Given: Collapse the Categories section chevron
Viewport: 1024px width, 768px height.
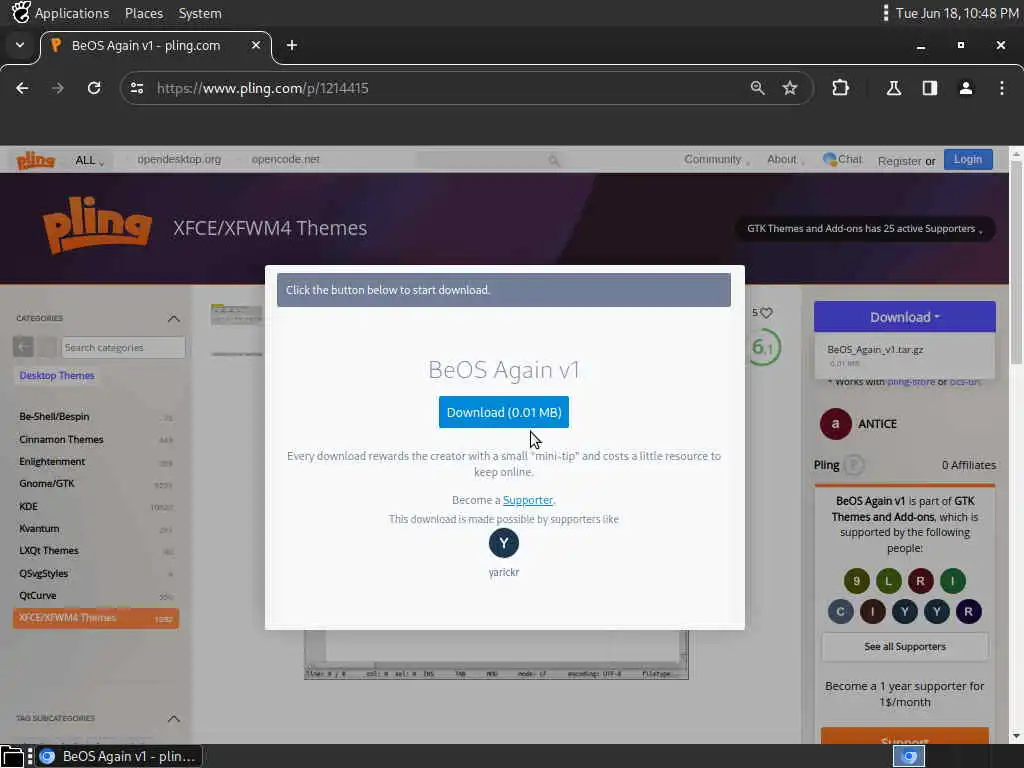Looking at the screenshot, I should (x=174, y=319).
